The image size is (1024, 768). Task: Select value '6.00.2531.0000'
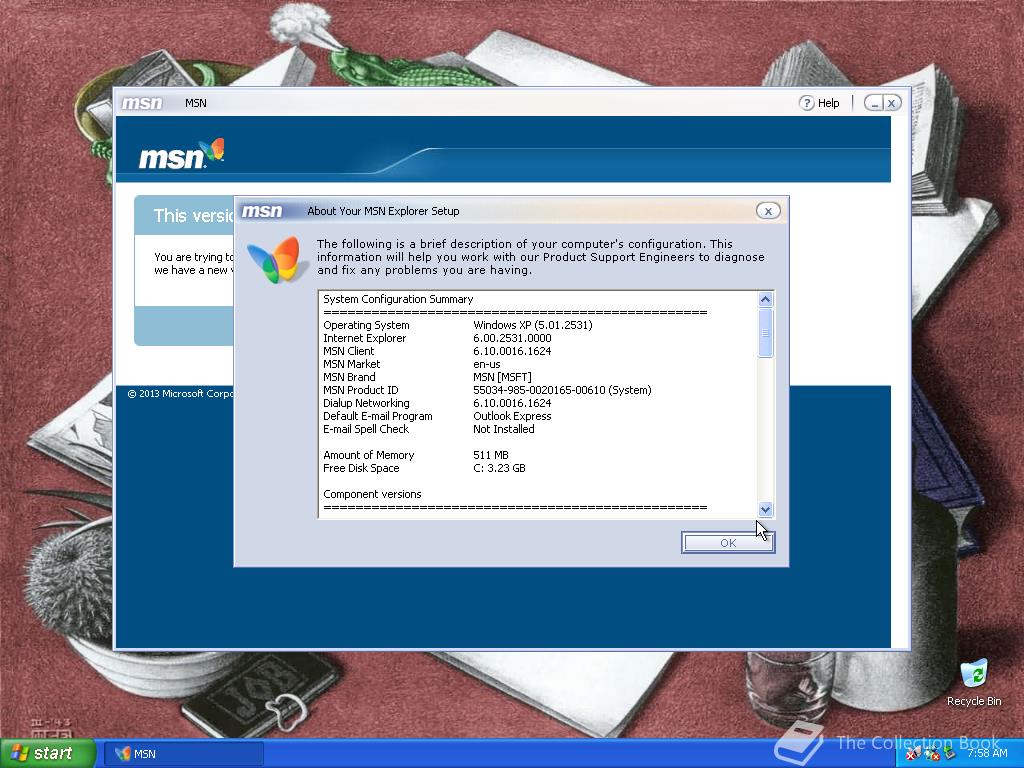pyautogui.click(x=512, y=338)
